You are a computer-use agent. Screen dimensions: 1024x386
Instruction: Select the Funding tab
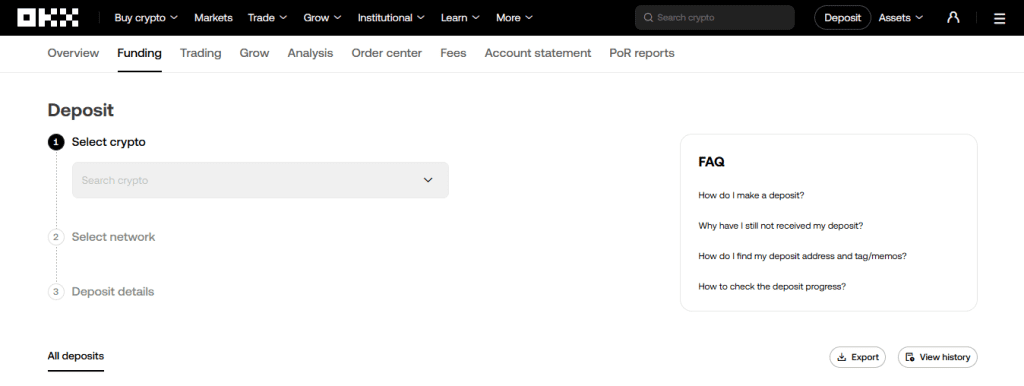pyautogui.click(x=139, y=54)
